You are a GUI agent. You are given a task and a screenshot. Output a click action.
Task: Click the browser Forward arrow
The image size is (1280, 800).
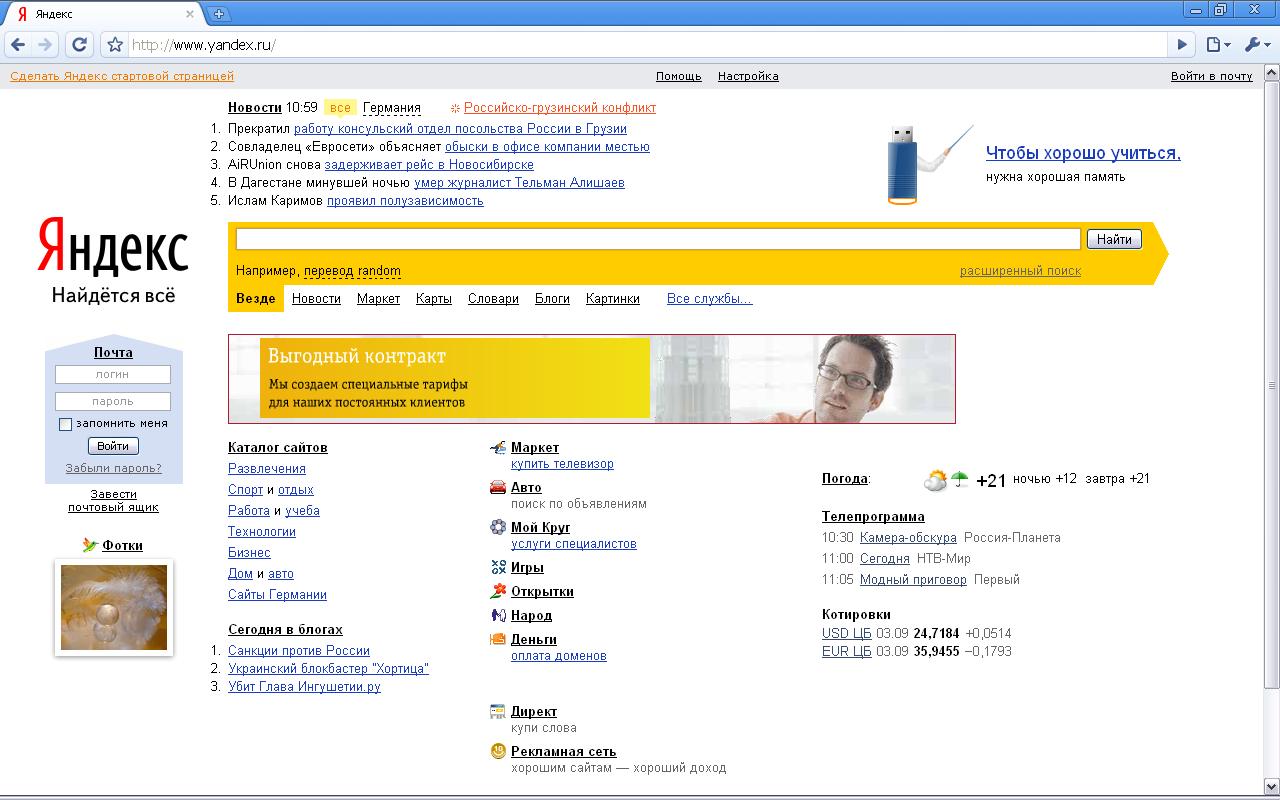tap(45, 45)
